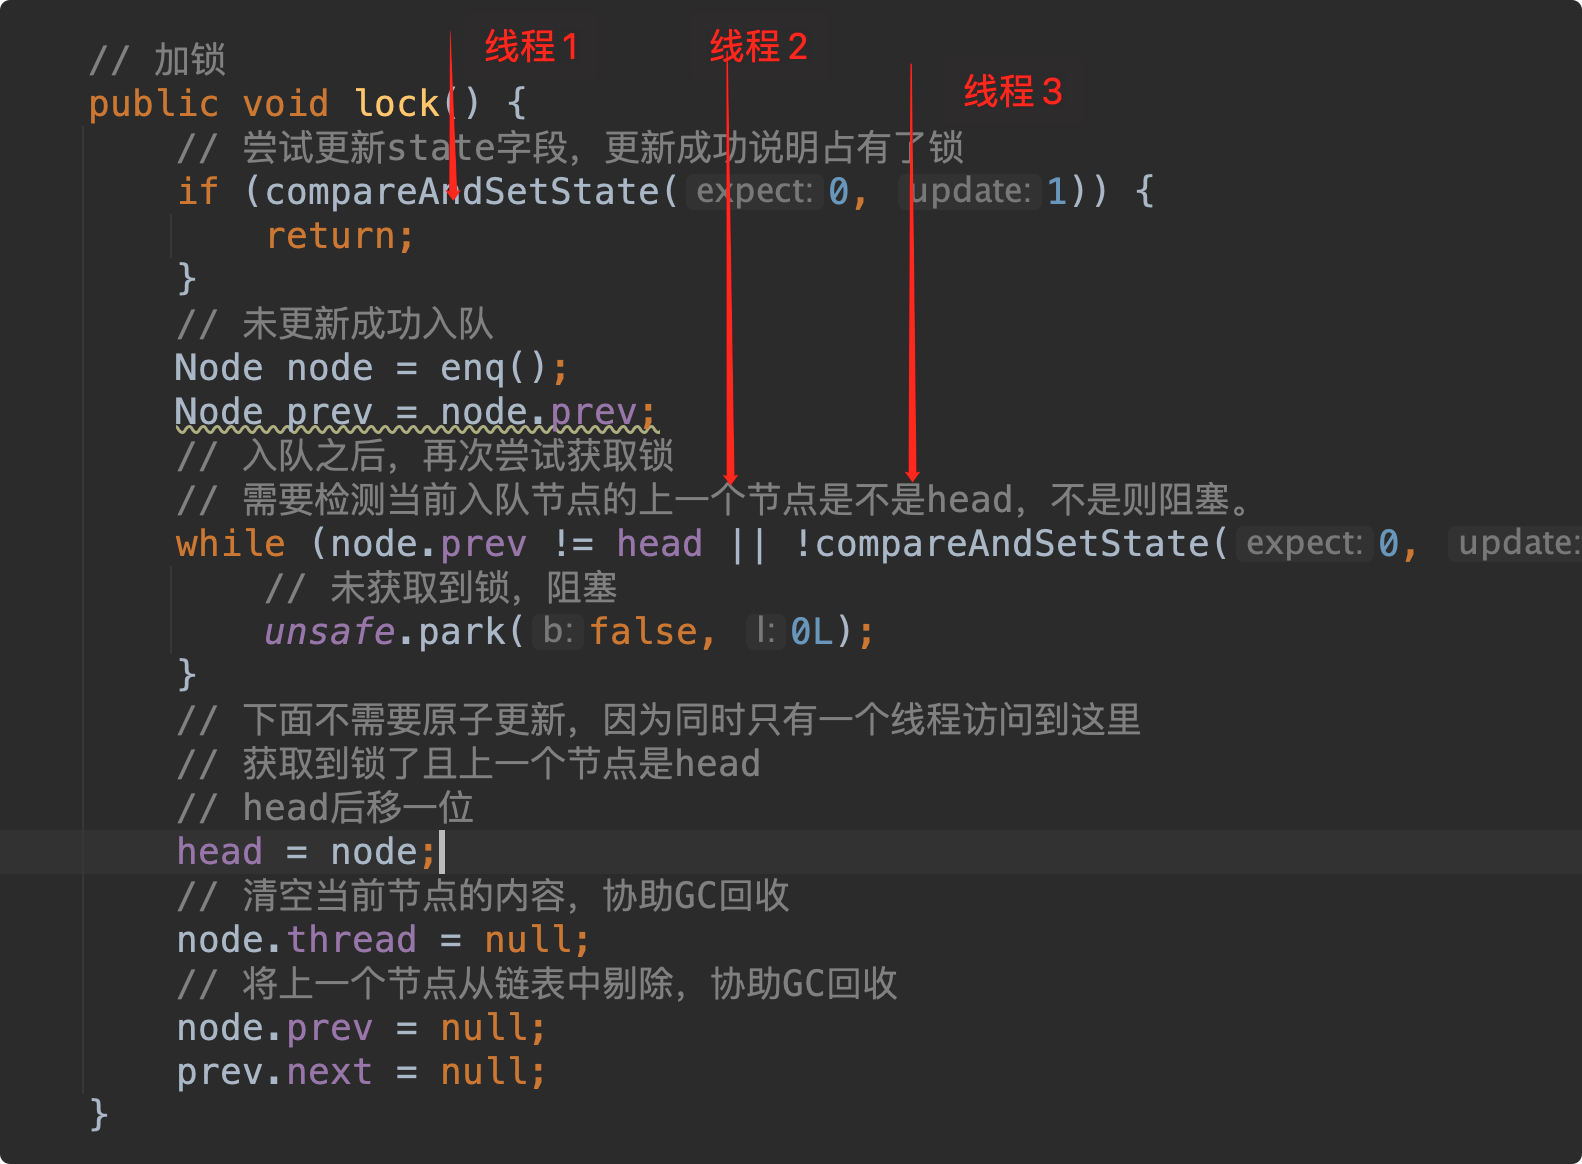
Task: Click head in the while condition
Action: click(x=659, y=544)
